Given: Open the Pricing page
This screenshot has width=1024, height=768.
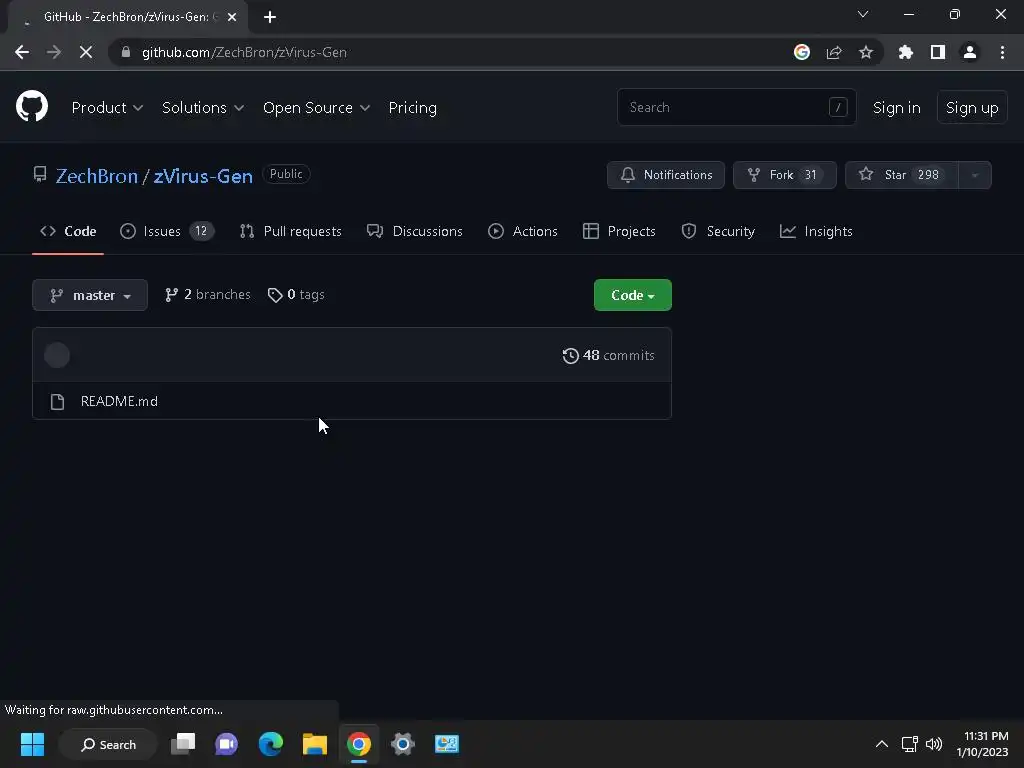Looking at the screenshot, I should (413, 108).
